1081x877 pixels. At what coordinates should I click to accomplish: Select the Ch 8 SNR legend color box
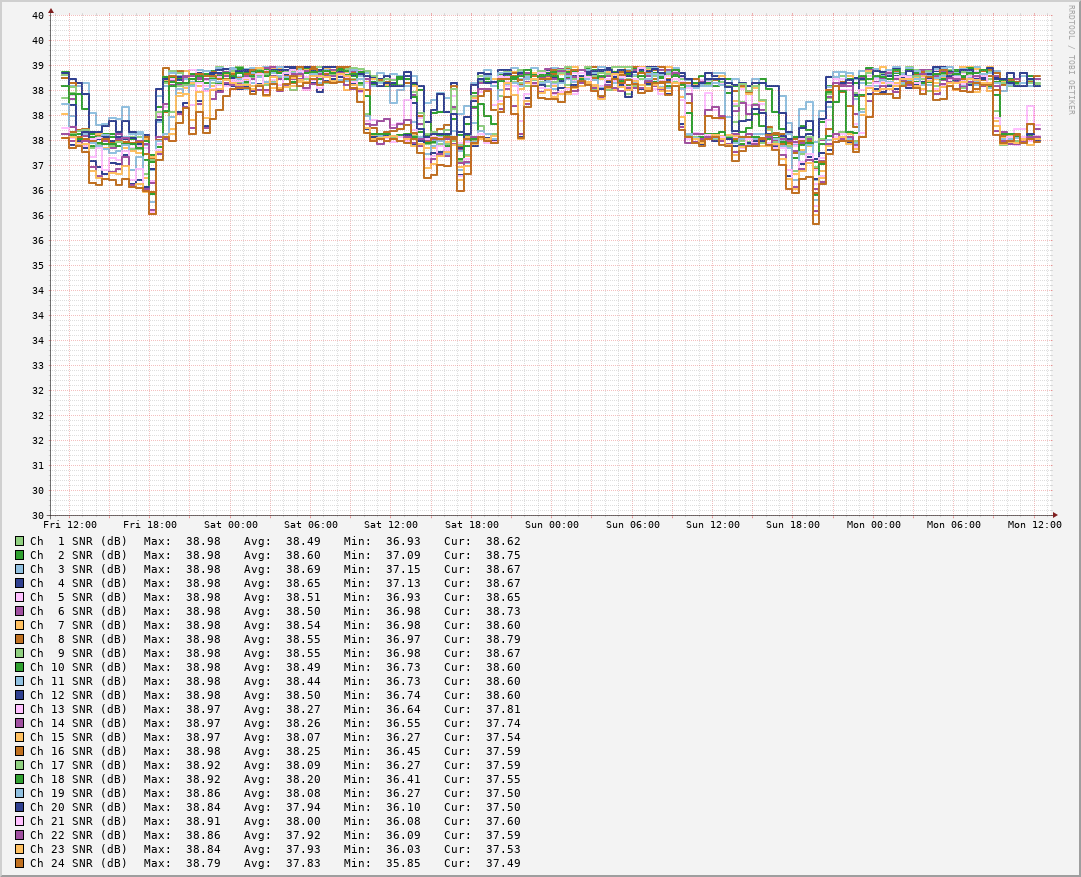click(x=19, y=639)
